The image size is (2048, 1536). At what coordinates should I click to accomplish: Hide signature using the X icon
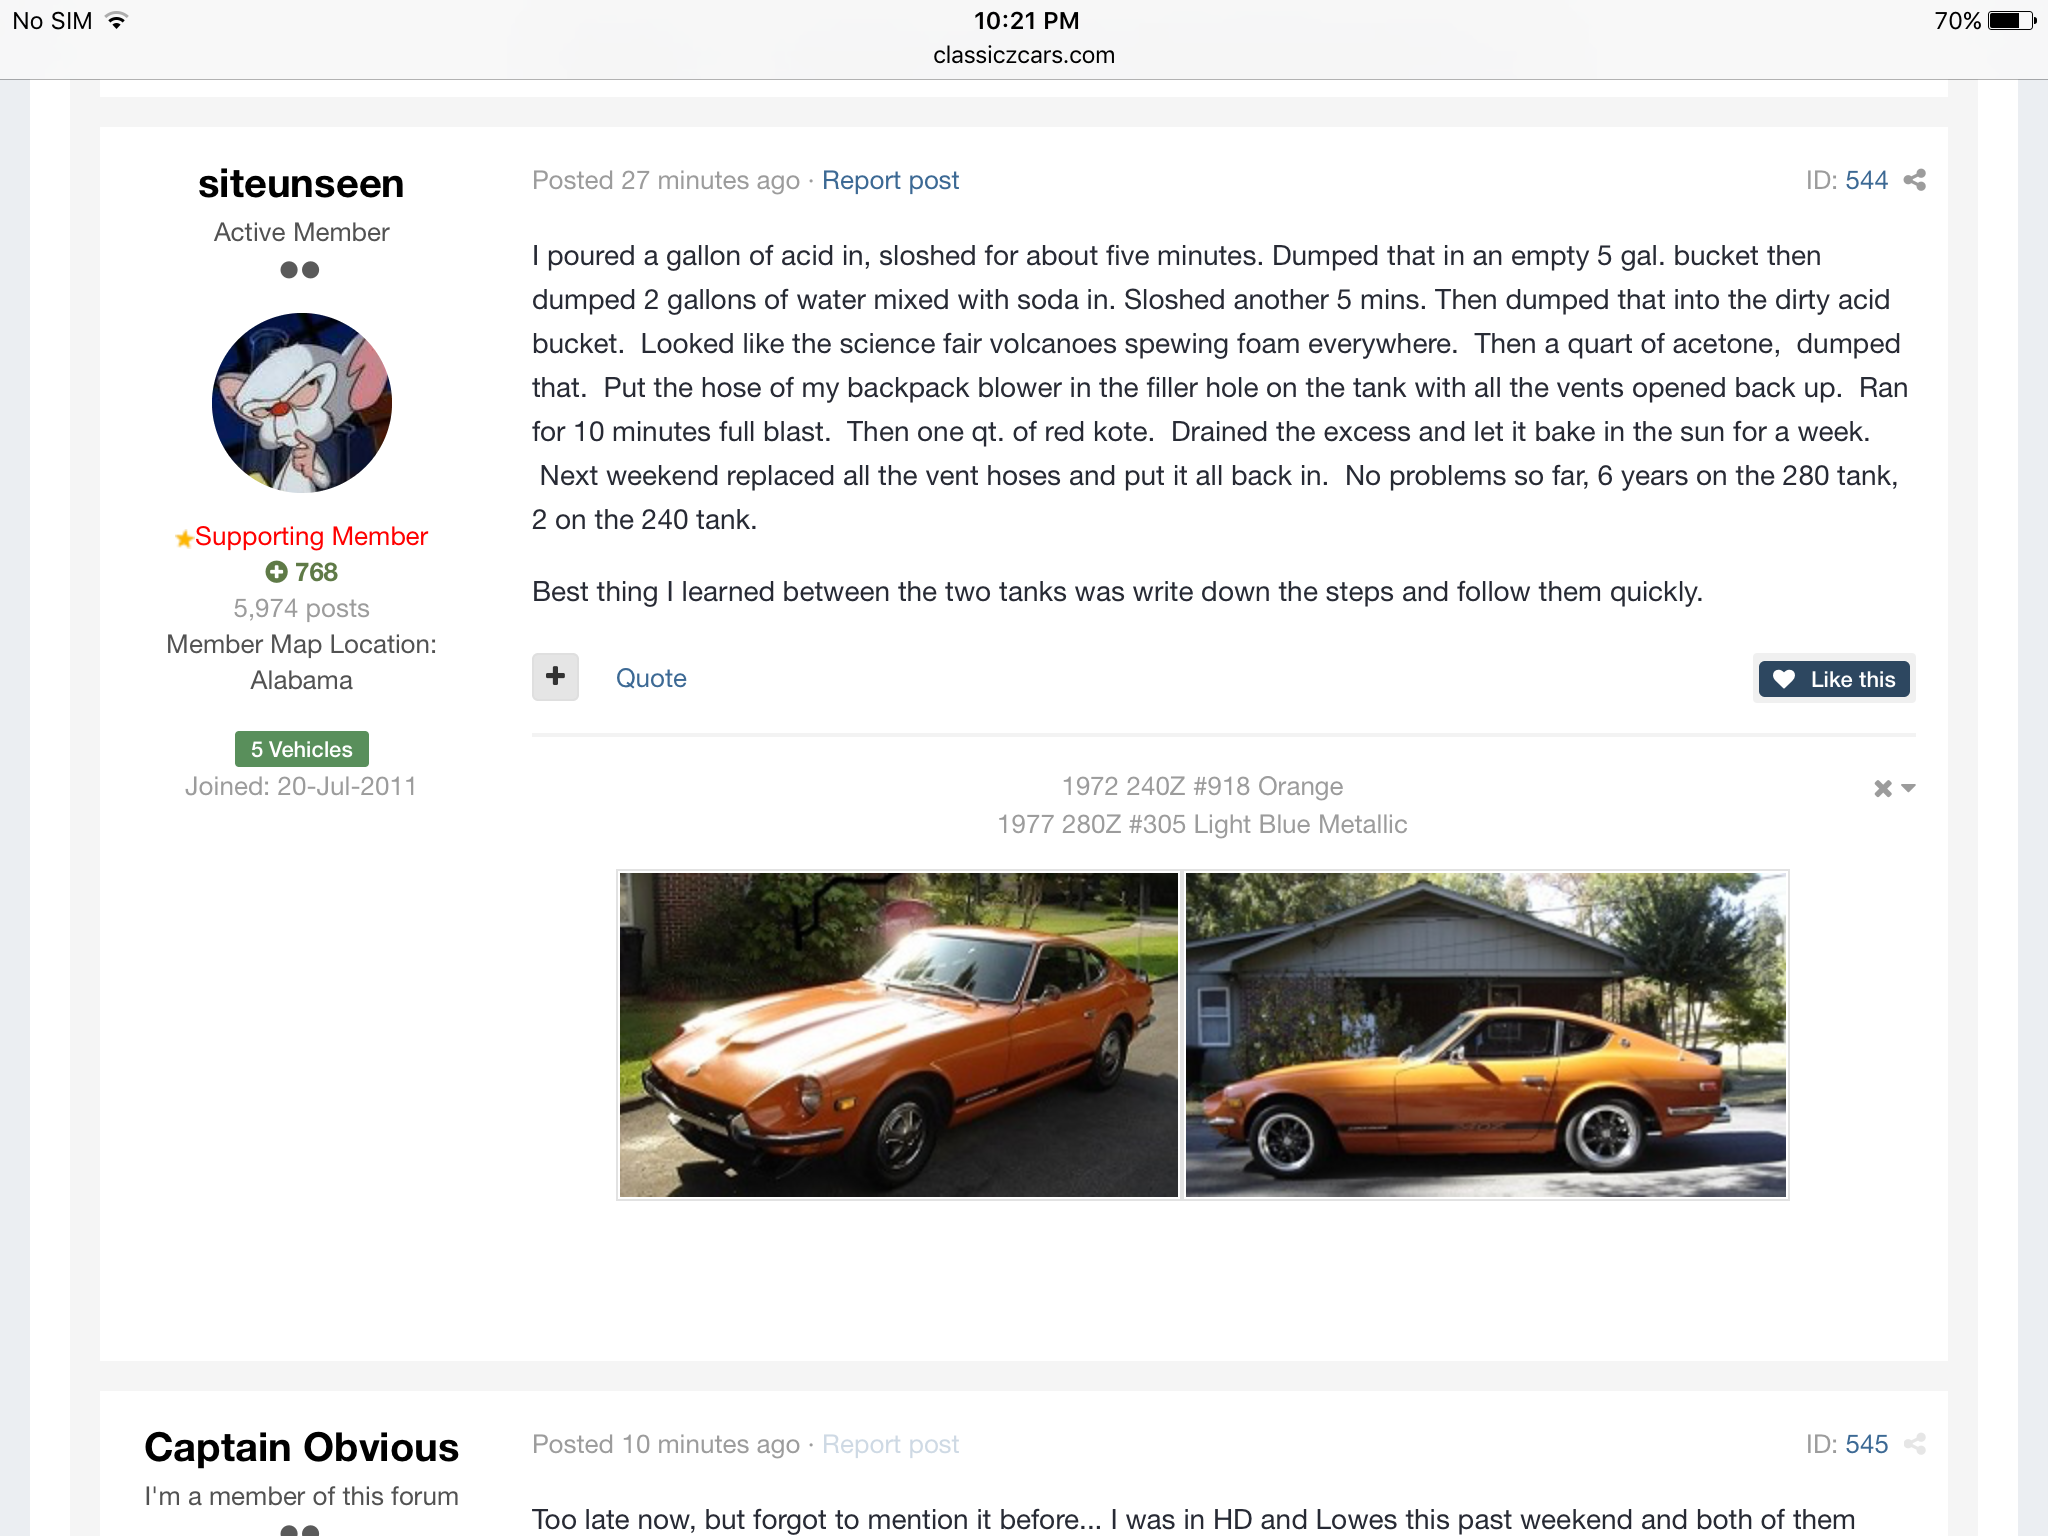1882,788
